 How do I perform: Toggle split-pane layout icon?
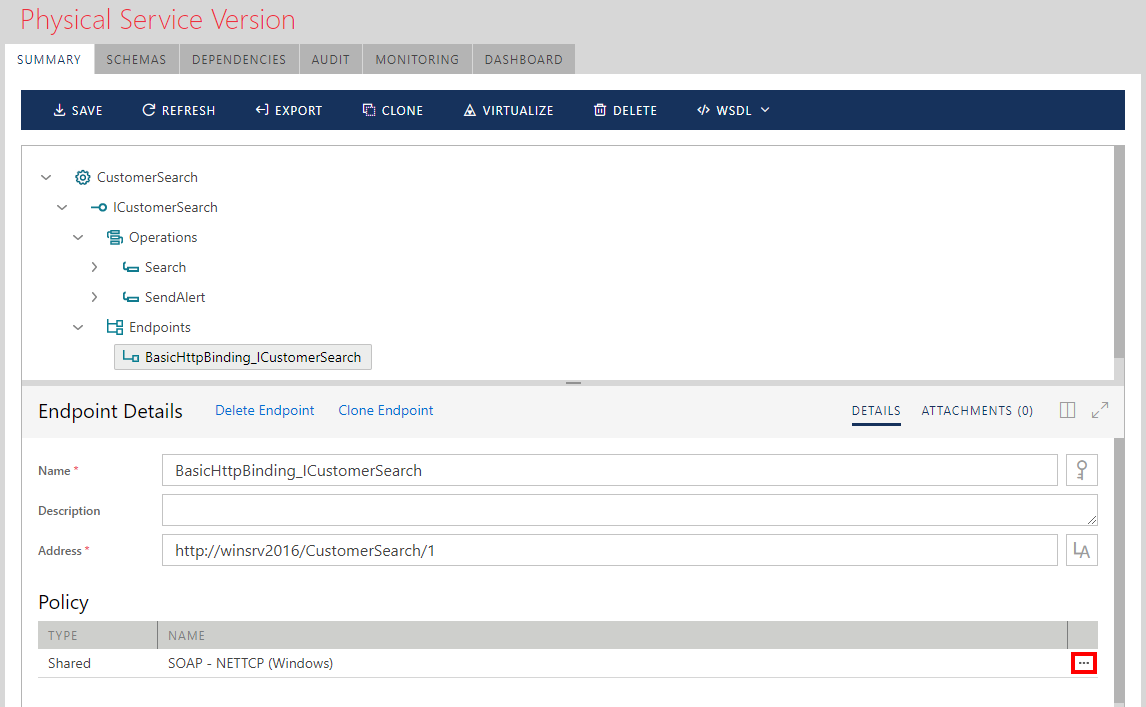pyautogui.click(x=1067, y=410)
